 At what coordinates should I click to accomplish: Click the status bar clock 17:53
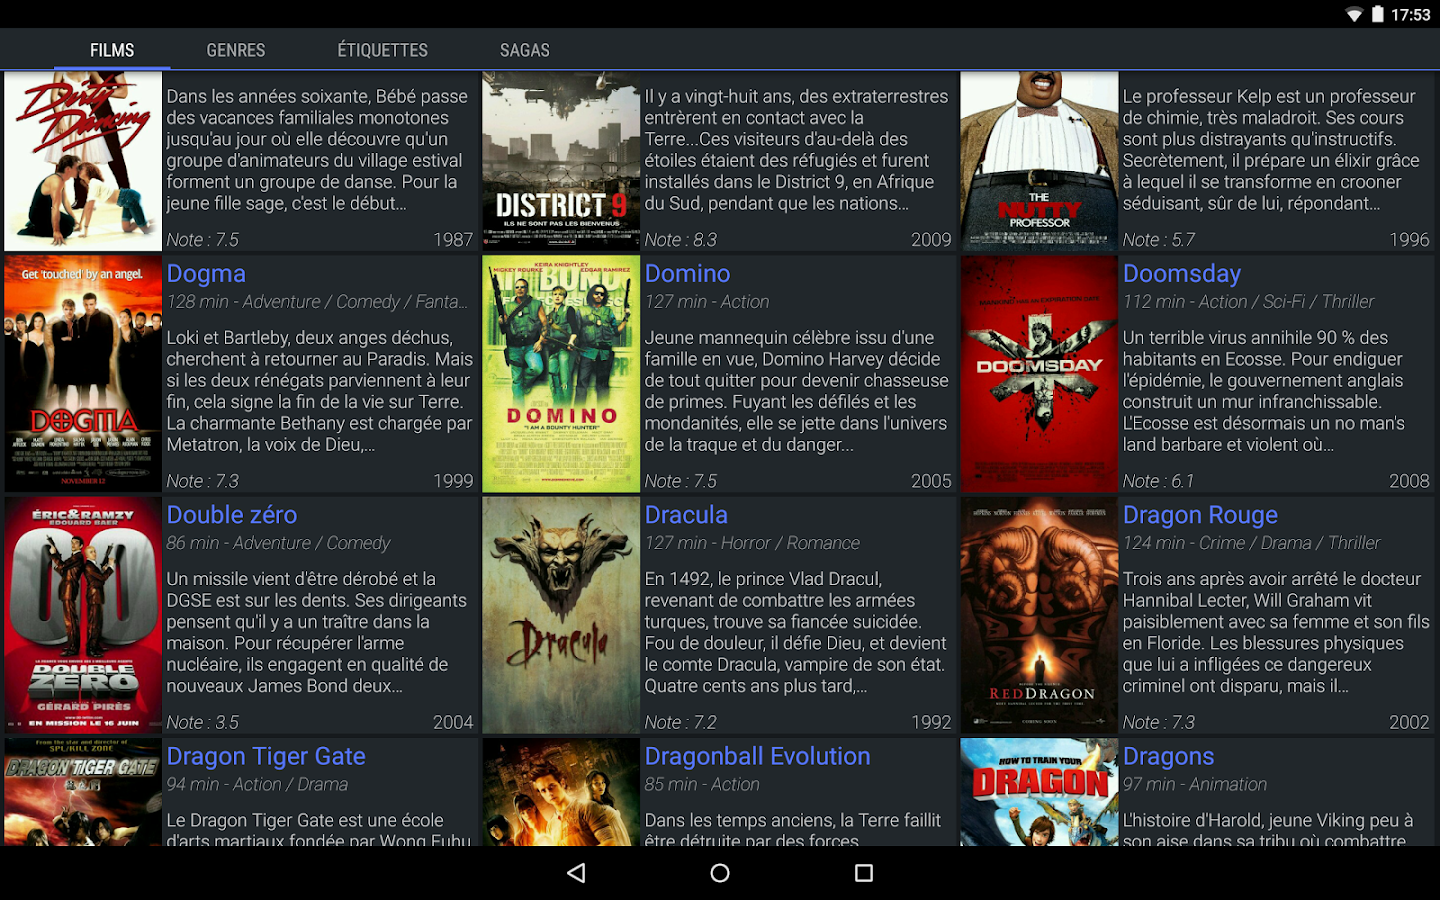pyautogui.click(x=1411, y=15)
